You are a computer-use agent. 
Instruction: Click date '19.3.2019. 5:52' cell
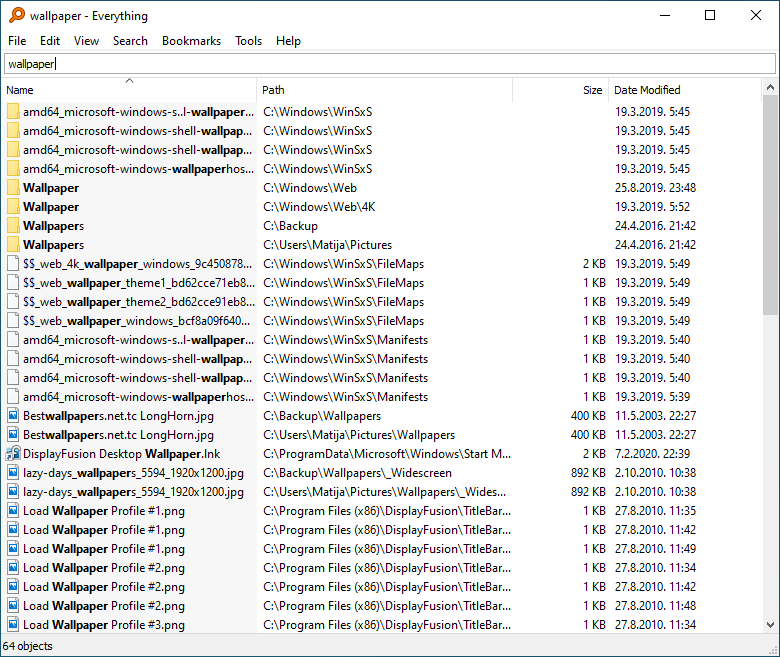(652, 207)
